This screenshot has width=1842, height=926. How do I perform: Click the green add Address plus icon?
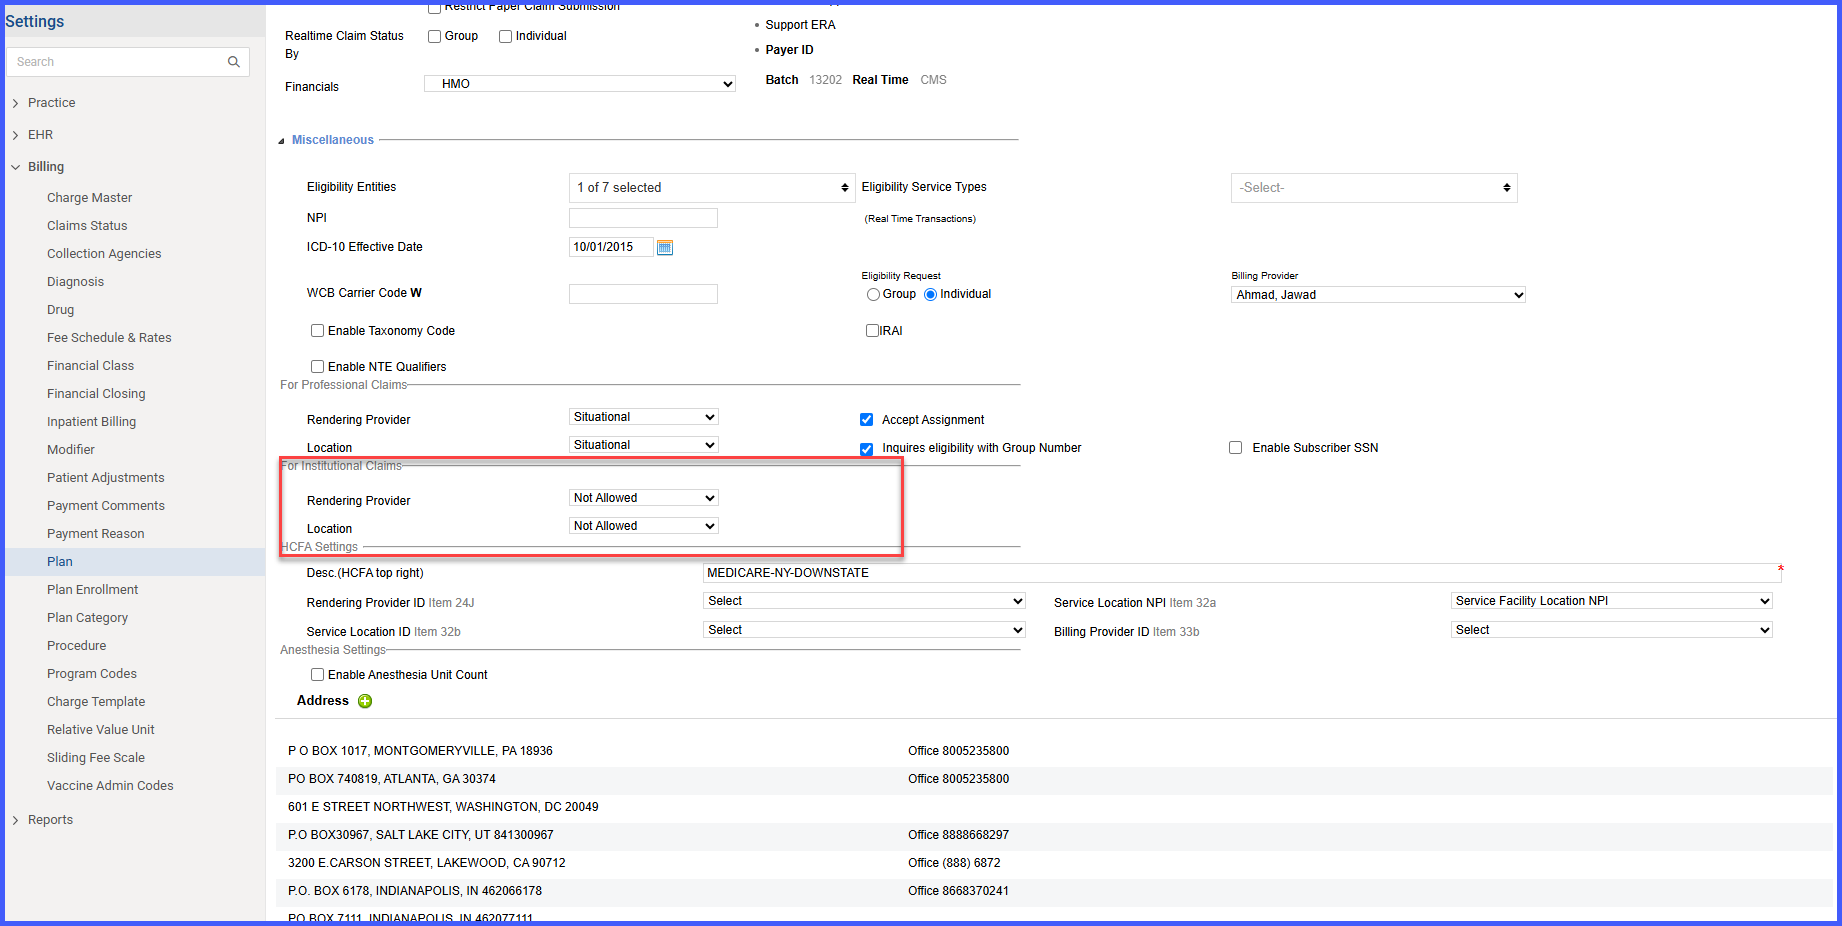pos(365,701)
